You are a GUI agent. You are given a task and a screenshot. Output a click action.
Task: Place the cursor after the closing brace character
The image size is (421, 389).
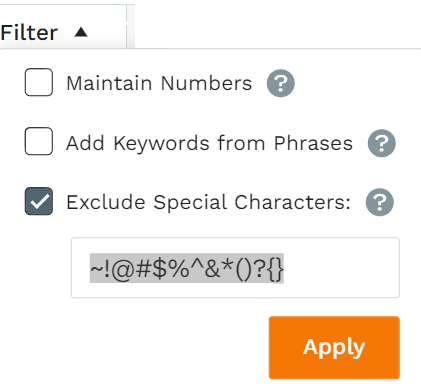tap(284, 269)
